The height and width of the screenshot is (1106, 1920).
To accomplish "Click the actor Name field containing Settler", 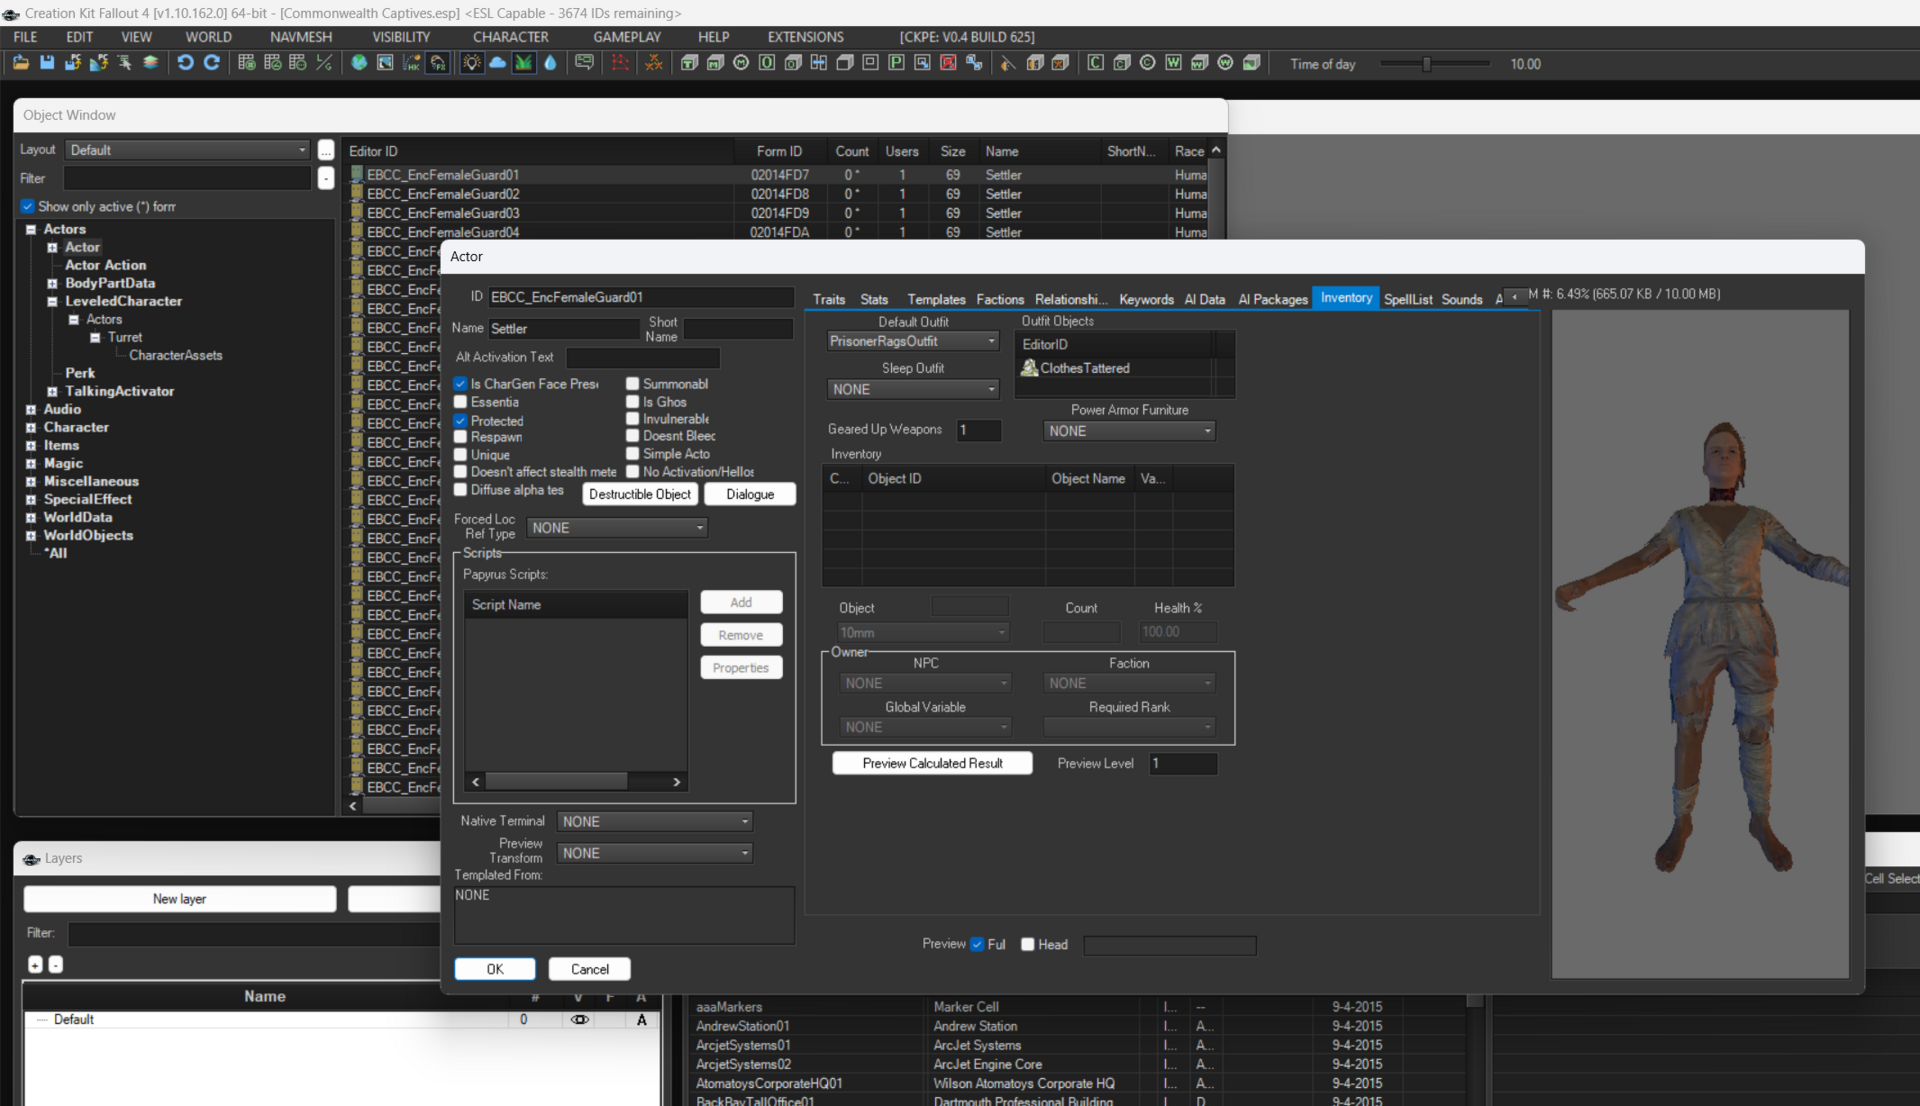I will coord(563,329).
